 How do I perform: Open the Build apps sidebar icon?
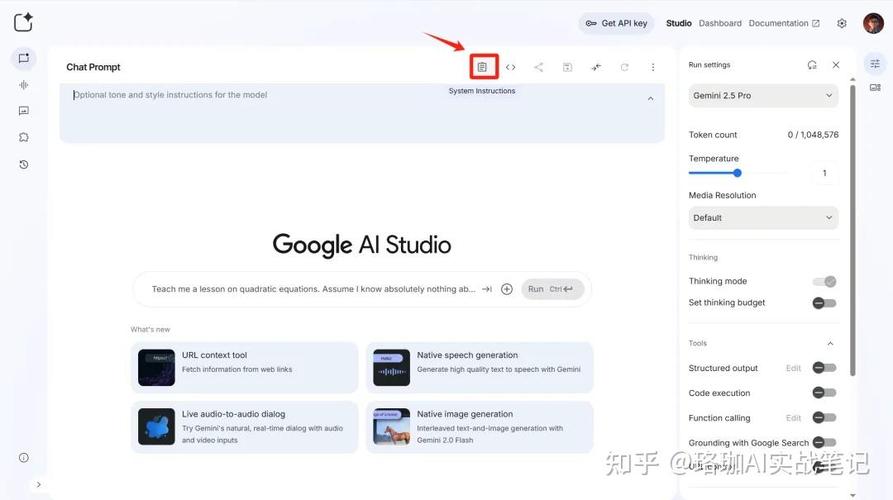(23, 137)
